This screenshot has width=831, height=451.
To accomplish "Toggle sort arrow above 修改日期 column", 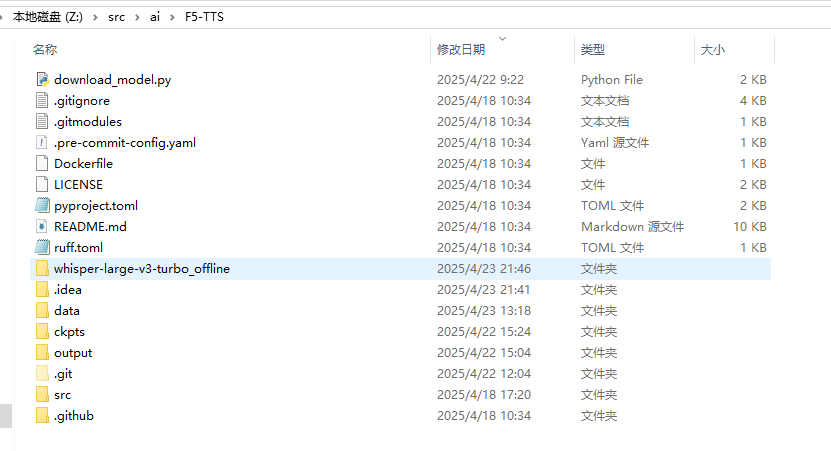I will pos(502,39).
